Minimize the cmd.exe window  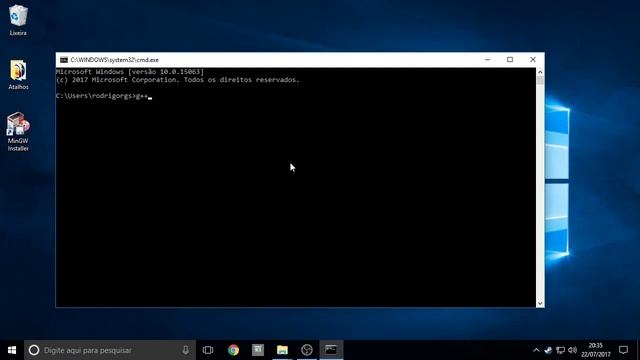click(487, 60)
